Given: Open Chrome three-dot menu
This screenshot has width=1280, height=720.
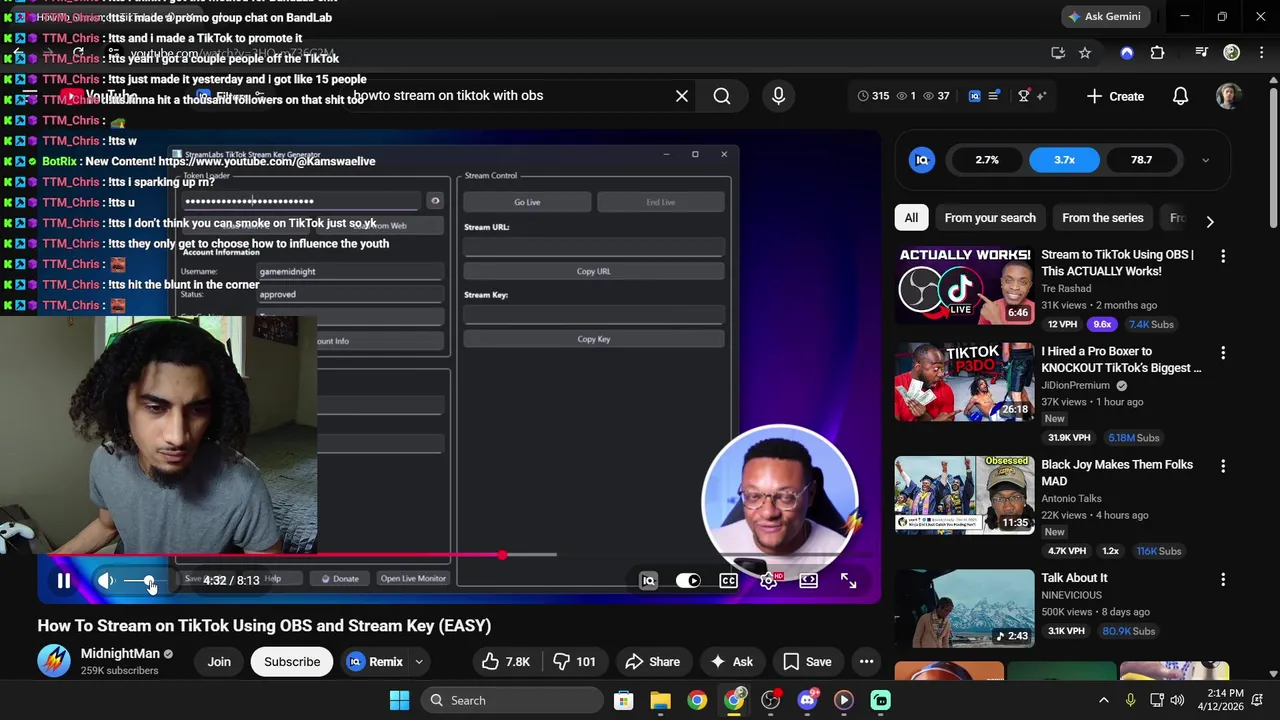Looking at the screenshot, I should tap(1261, 53).
